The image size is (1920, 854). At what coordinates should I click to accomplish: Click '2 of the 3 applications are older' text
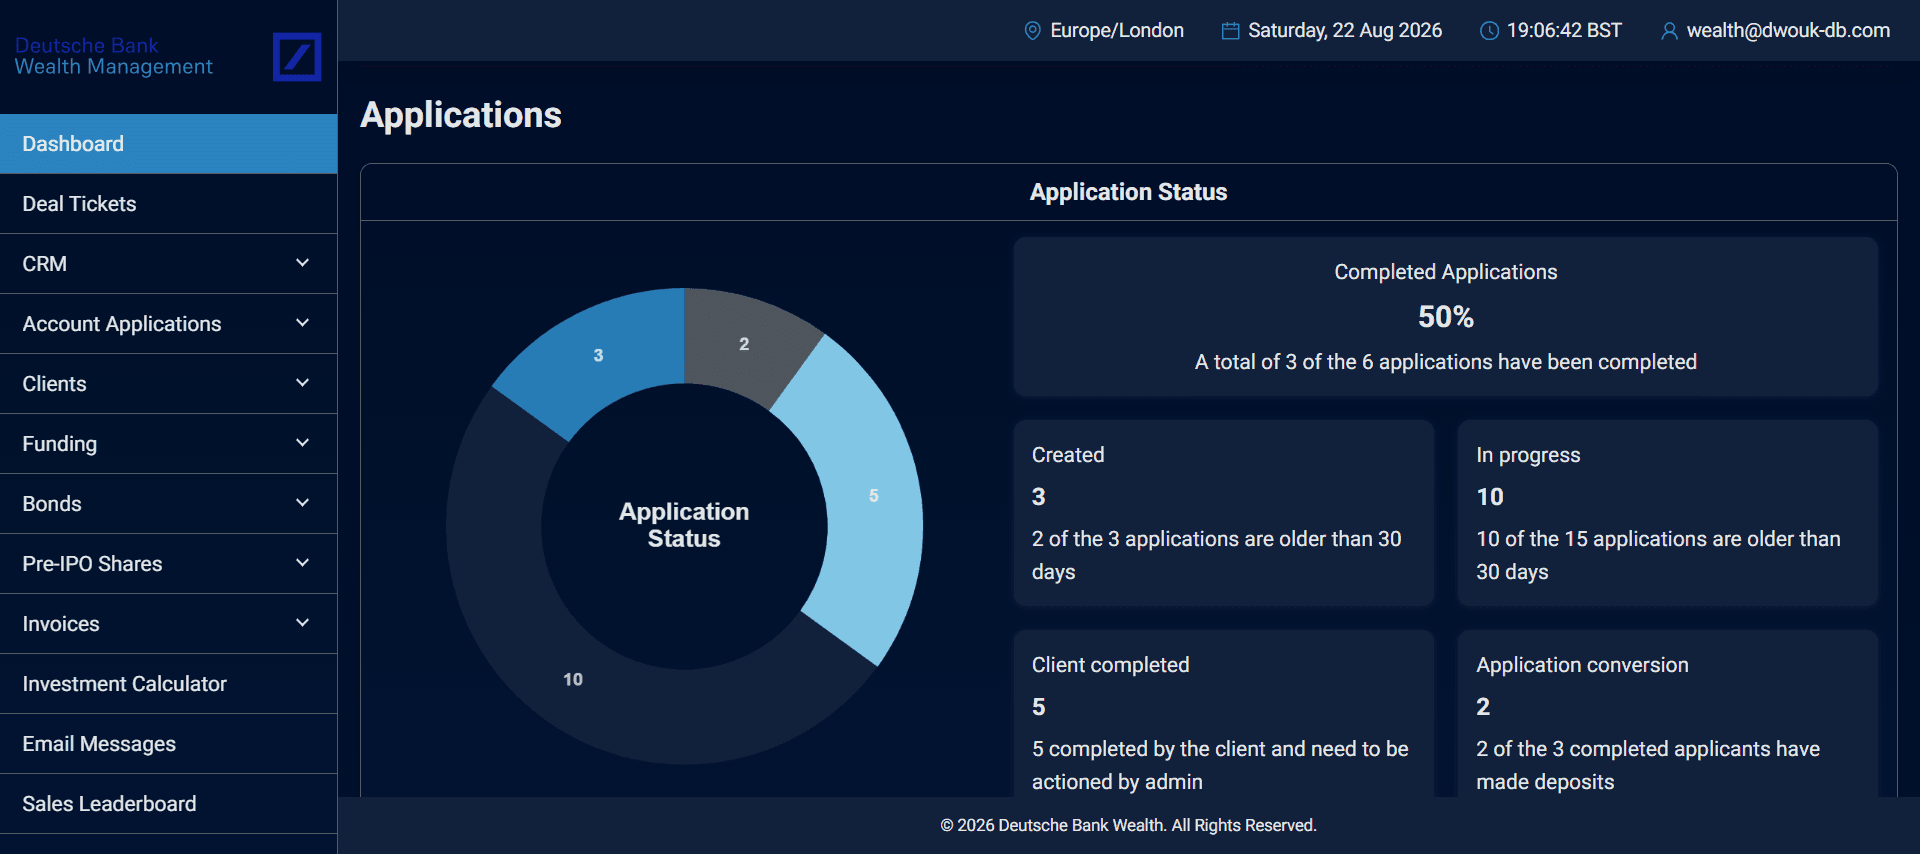(1217, 555)
